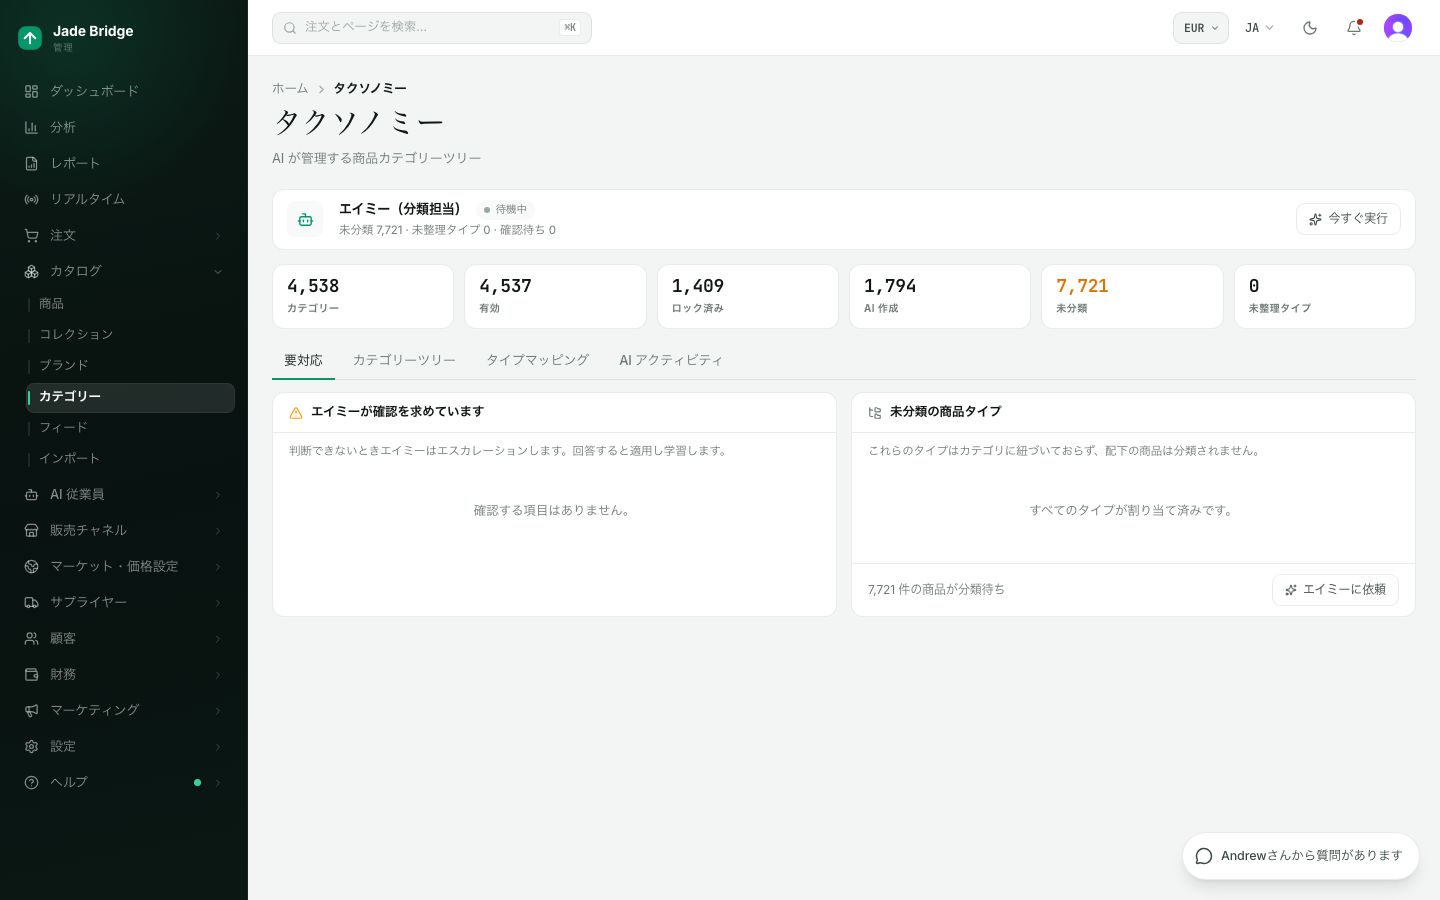Open the 未分類 7,721 stat card
1440x900 pixels.
click(x=1132, y=296)
